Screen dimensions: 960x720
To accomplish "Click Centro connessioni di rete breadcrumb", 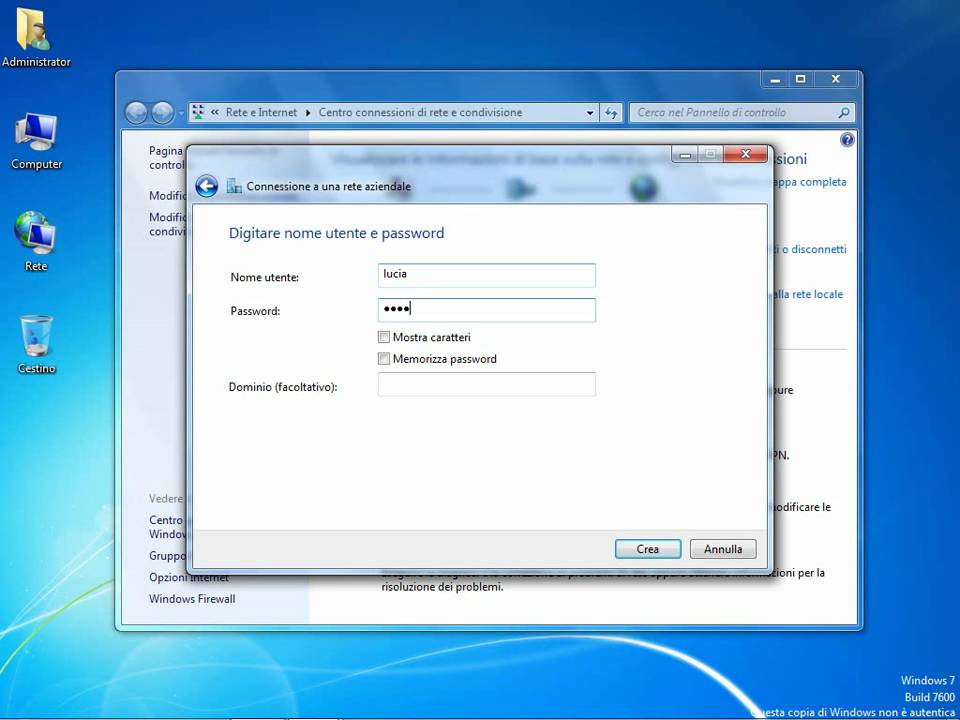I will (420, 113).
